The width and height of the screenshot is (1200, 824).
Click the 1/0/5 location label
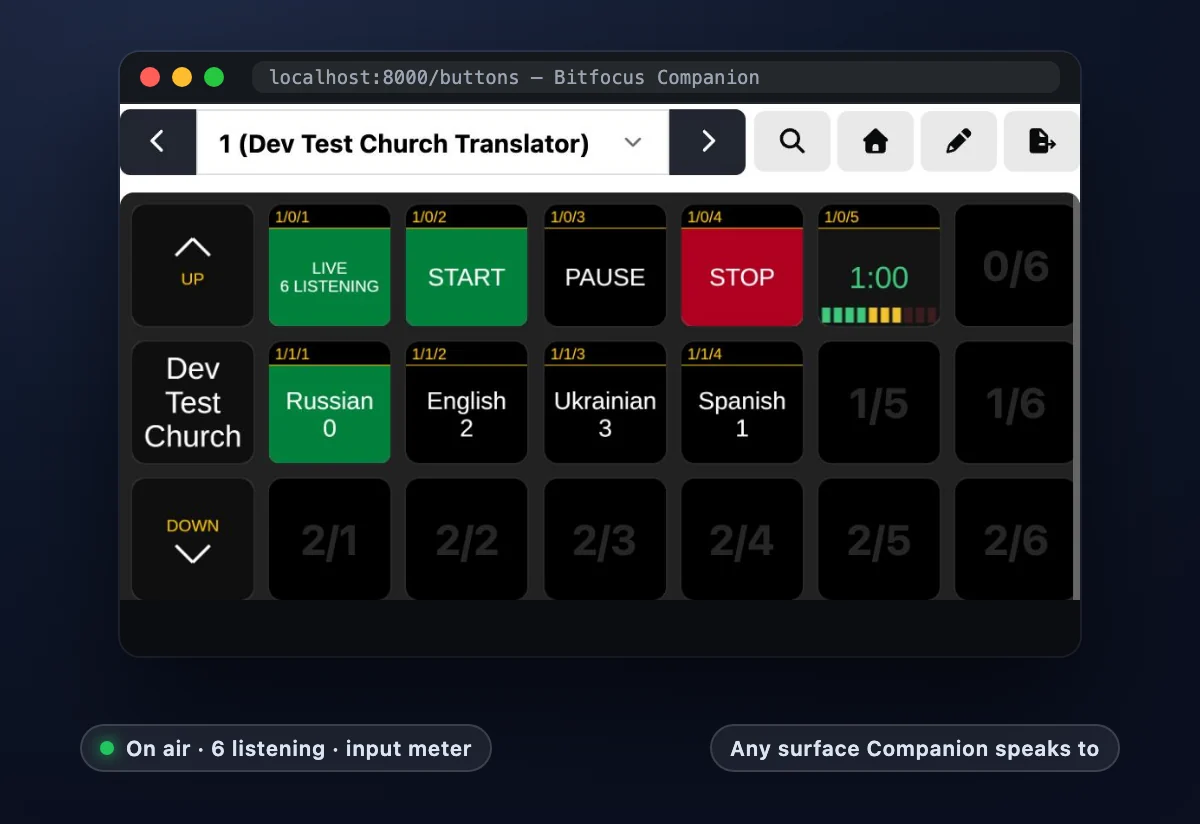tap(841, 217)
